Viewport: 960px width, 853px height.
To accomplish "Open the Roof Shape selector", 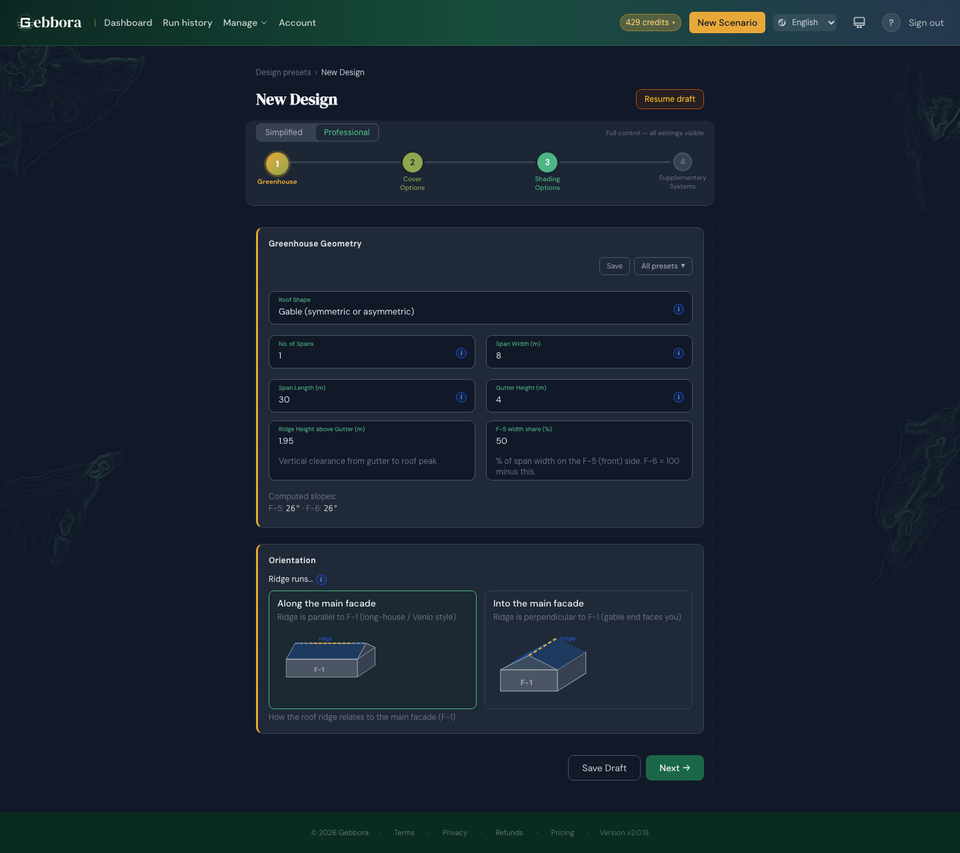I will pos(480,308).
